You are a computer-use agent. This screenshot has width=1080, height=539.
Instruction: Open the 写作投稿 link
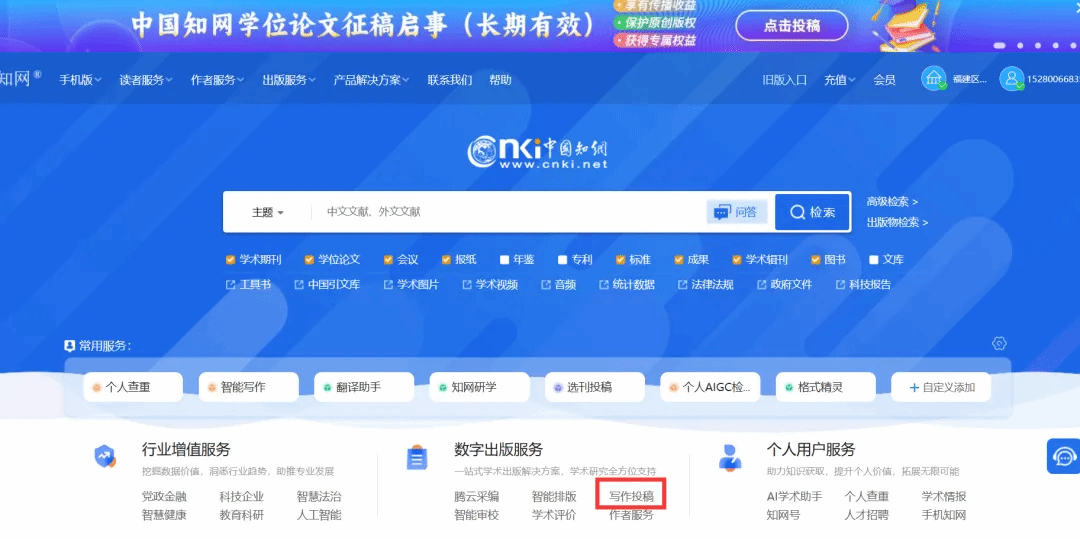pyautogui.click(x=631, y=496)
